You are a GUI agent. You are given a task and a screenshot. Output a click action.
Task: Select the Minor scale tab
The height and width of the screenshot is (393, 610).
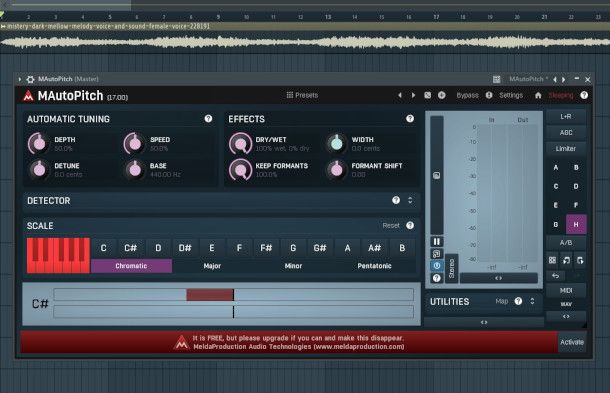(293, 266)
